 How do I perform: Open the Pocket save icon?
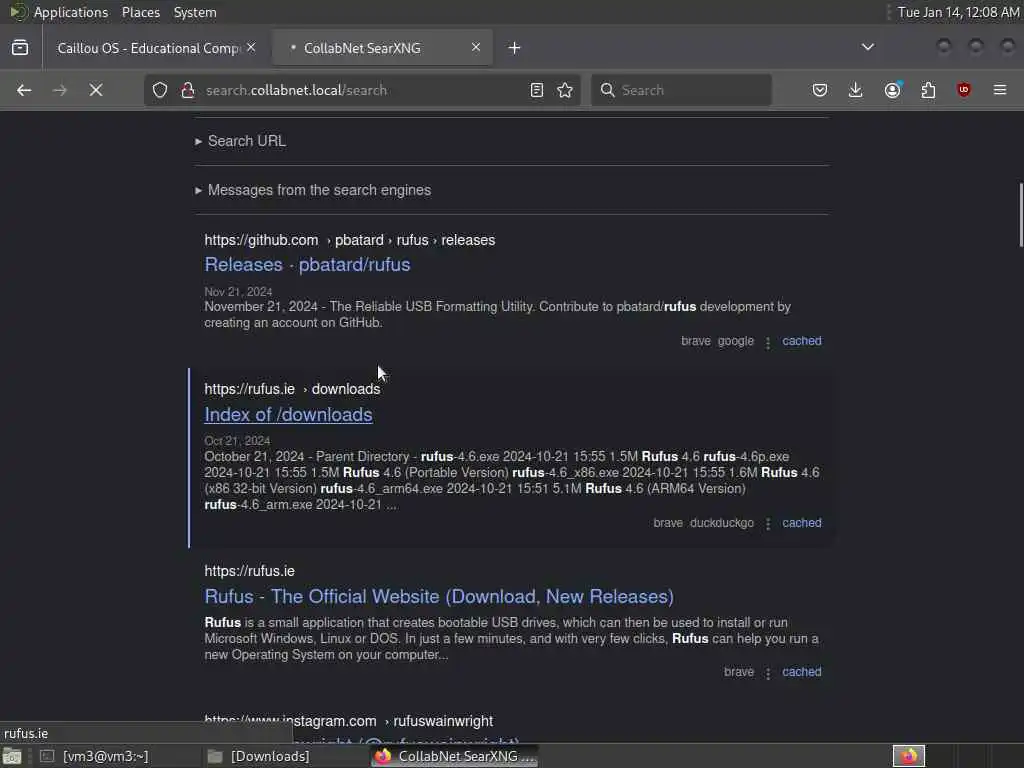click(820, 90)
